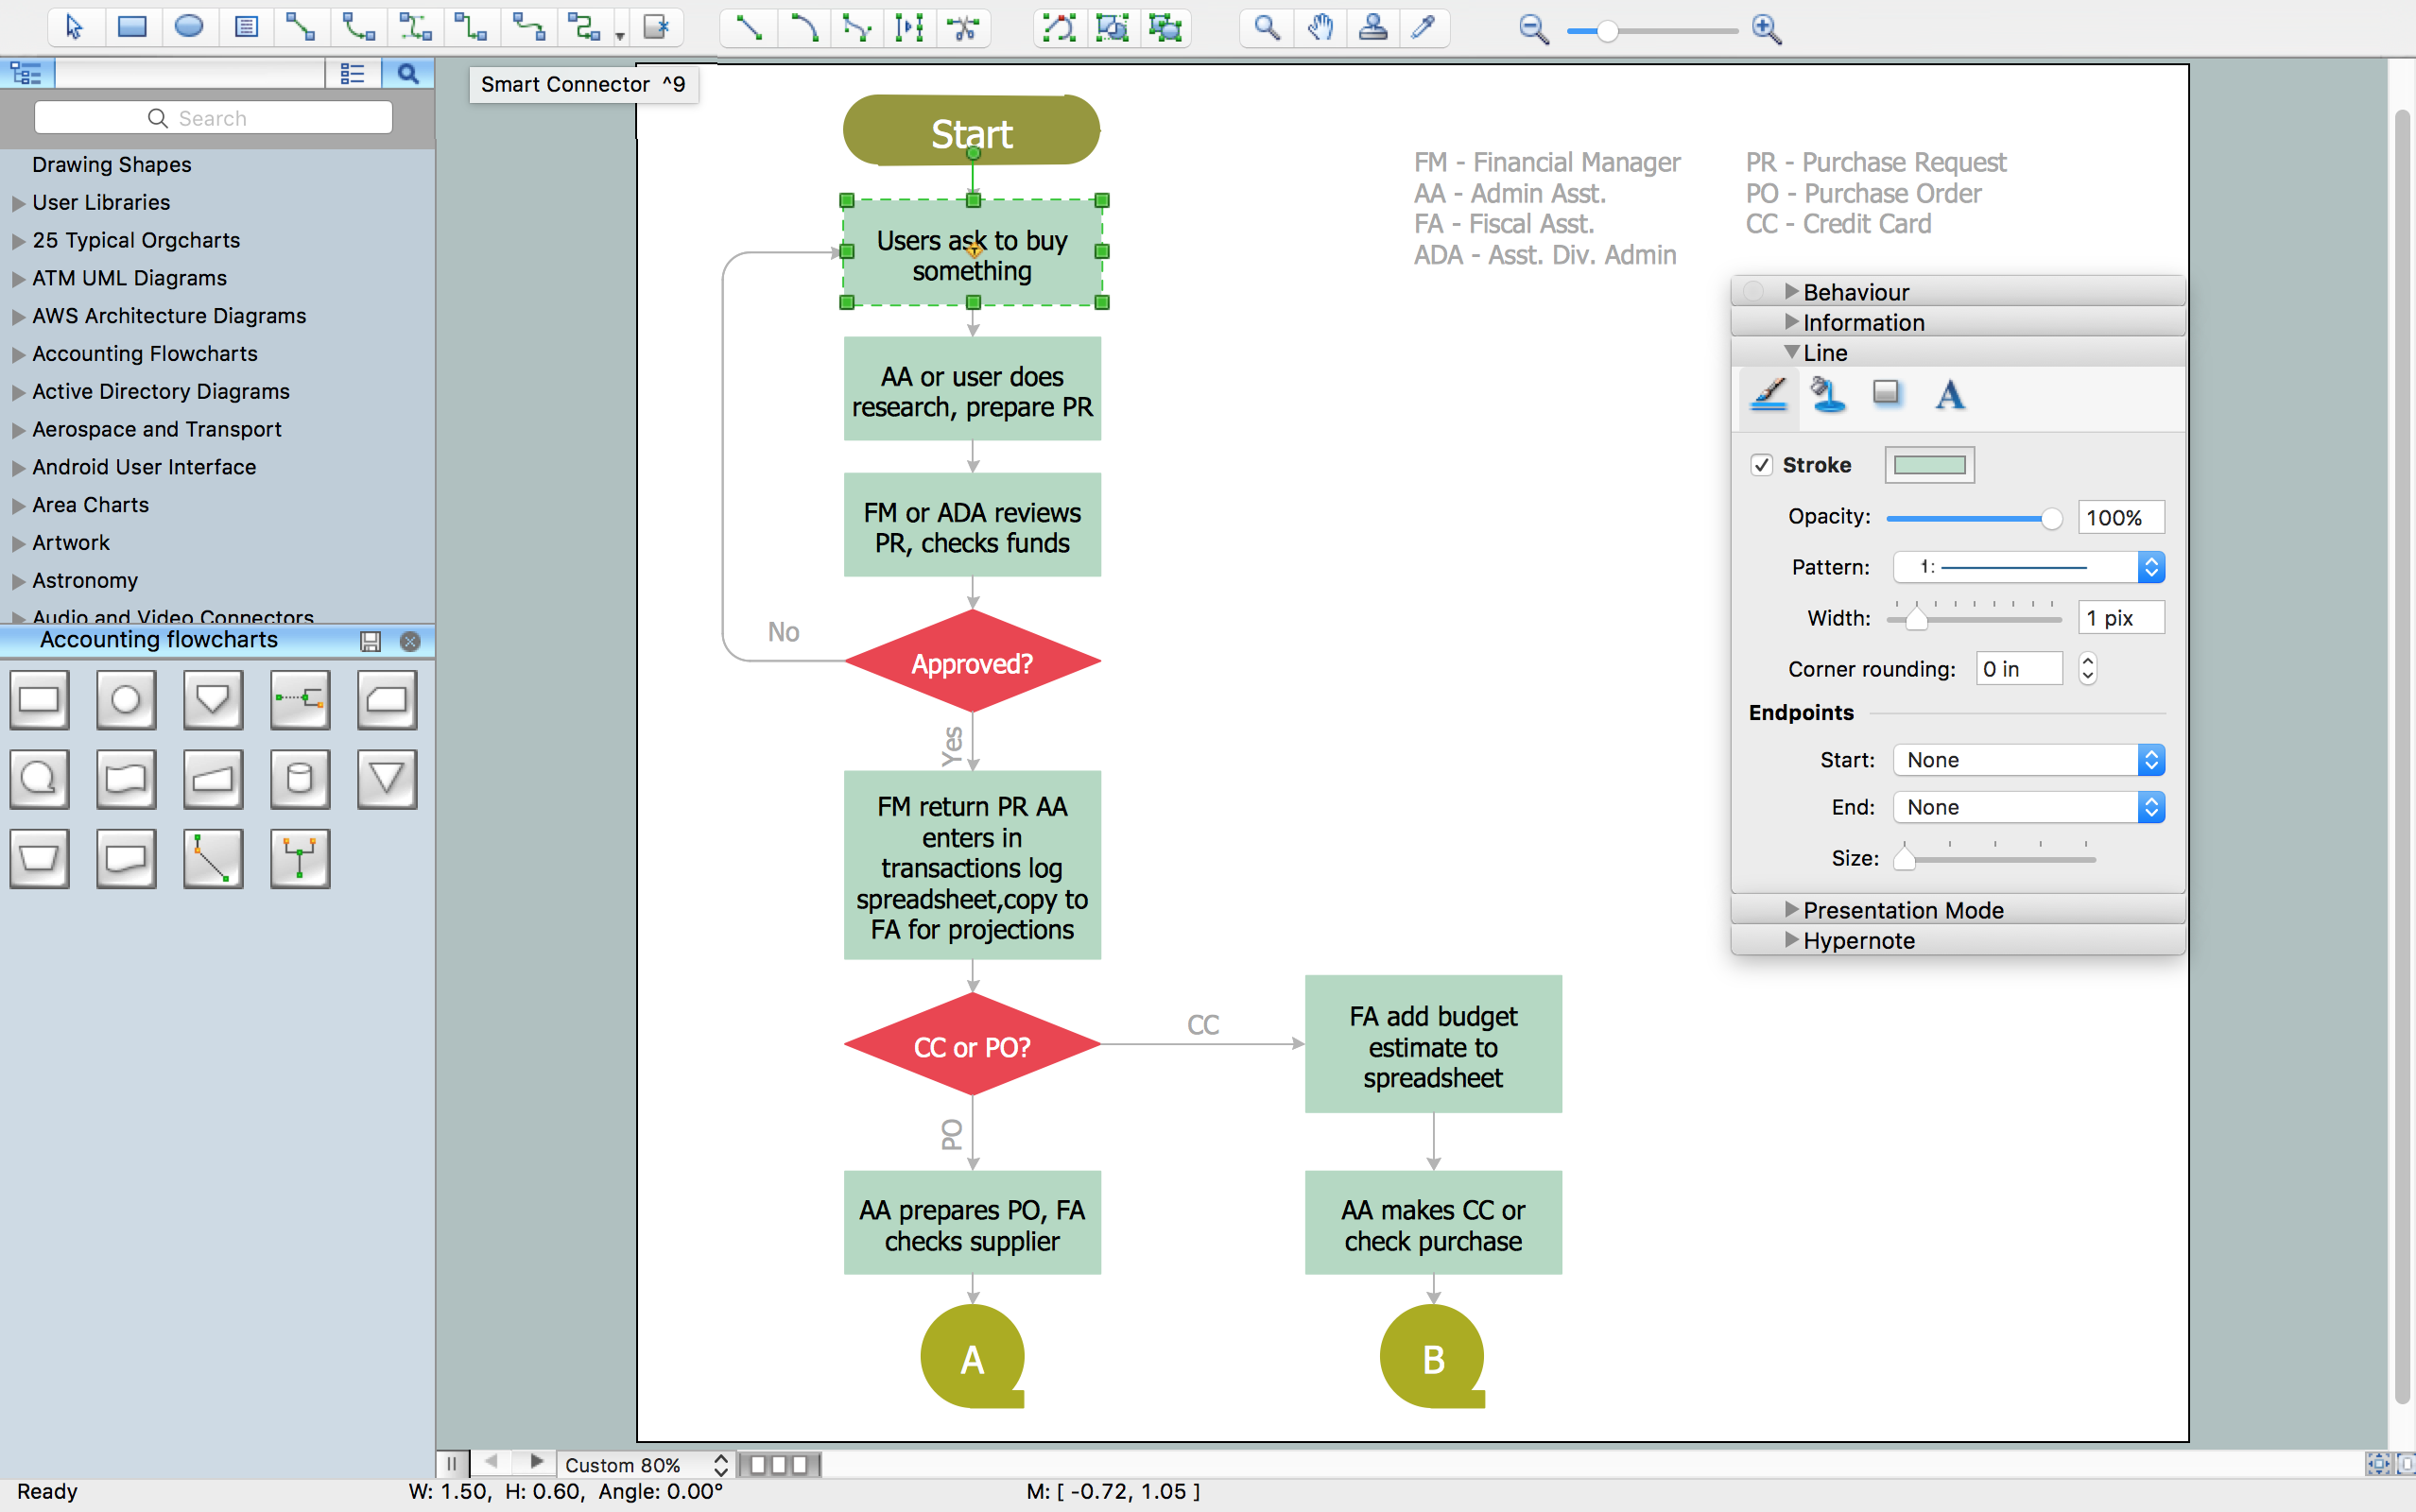Expand AWS Architecture Diagrams category
2416x1512 pixels.
(18, 317)
